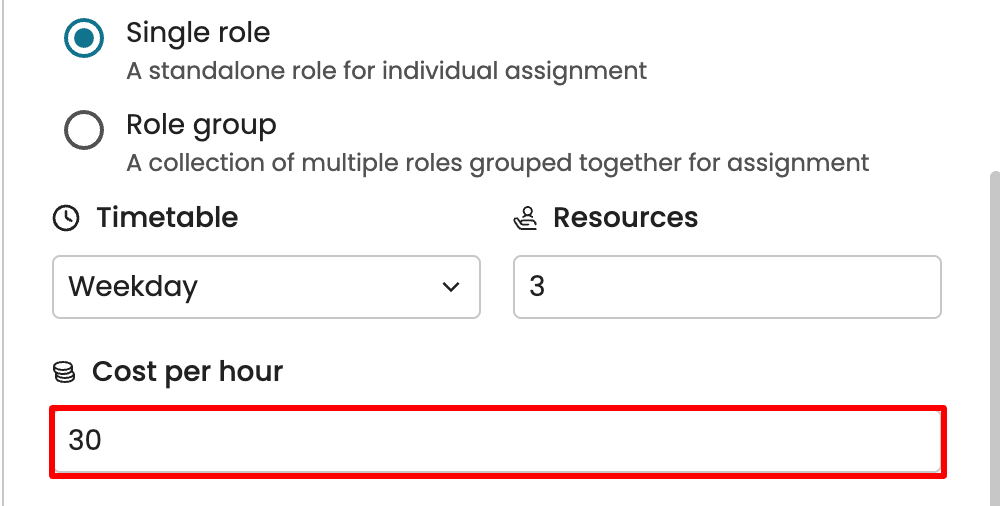
Task: Open the Weekday timetable dropdown
Action: (x=266, y=287)
